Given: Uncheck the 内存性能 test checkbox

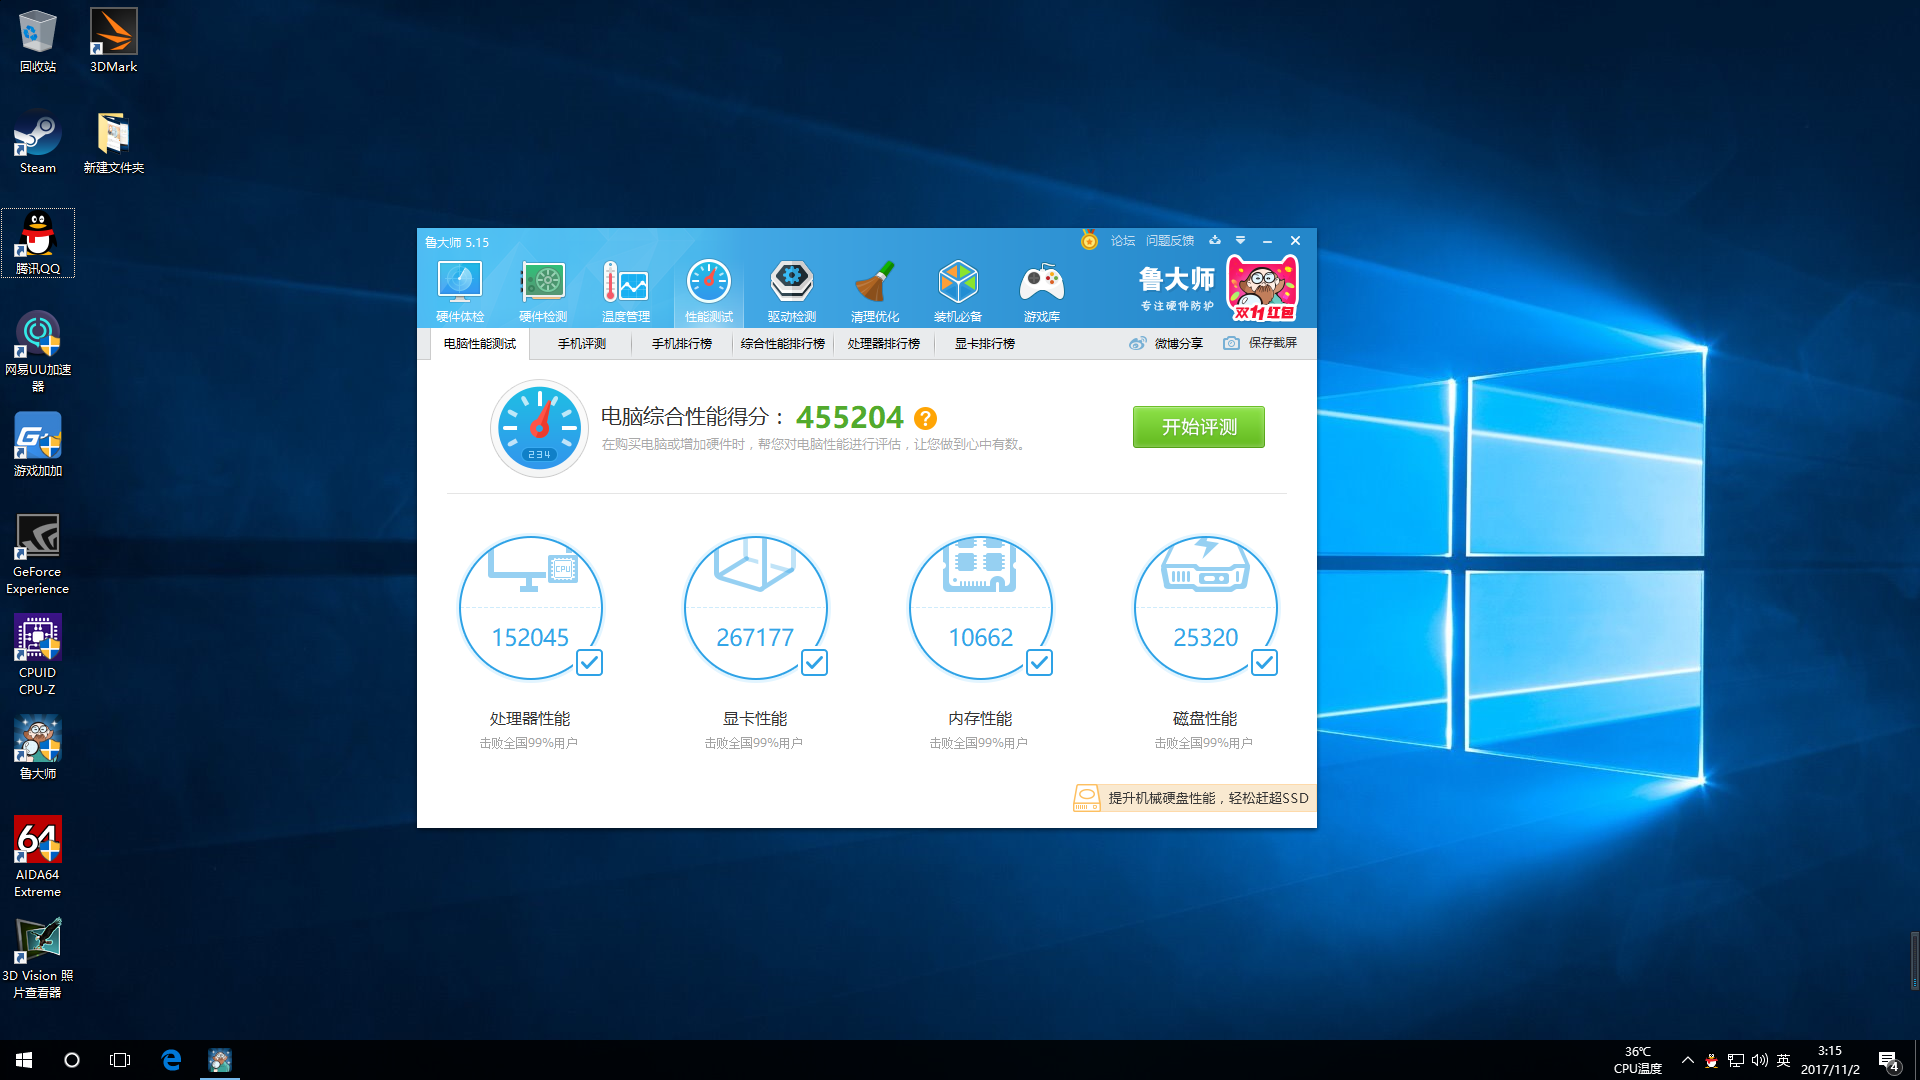Looking at the screenshot, I should (x=1039, y=662).
